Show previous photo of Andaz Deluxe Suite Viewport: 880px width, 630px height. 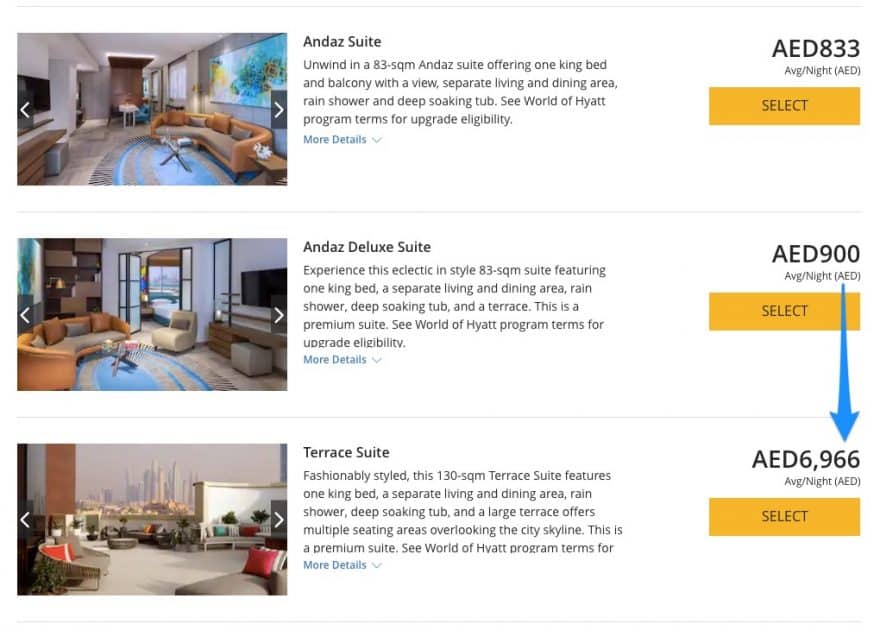coord(25,315)
